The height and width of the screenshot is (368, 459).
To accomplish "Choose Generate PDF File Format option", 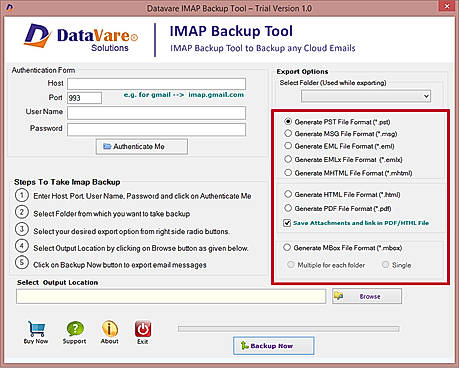I will click(288, 208).
